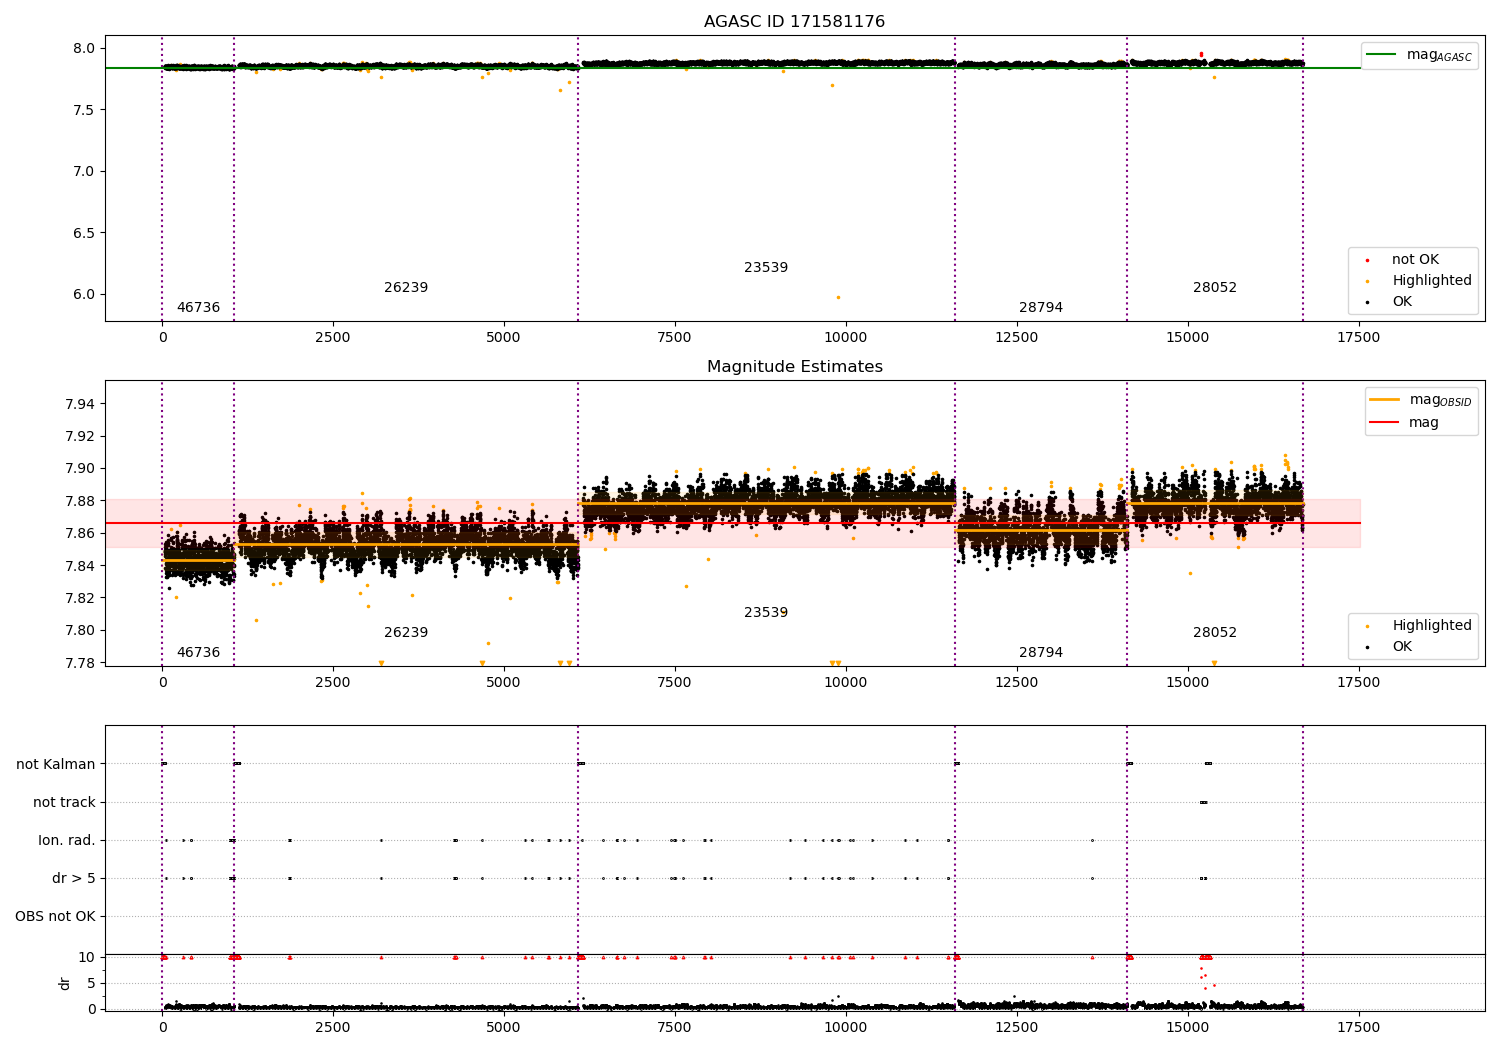Viewport: 1500px width, 1050px height.
Task: Click OBSID label 23539 in Magnitude Estimates plot
Action: (766, 613)
